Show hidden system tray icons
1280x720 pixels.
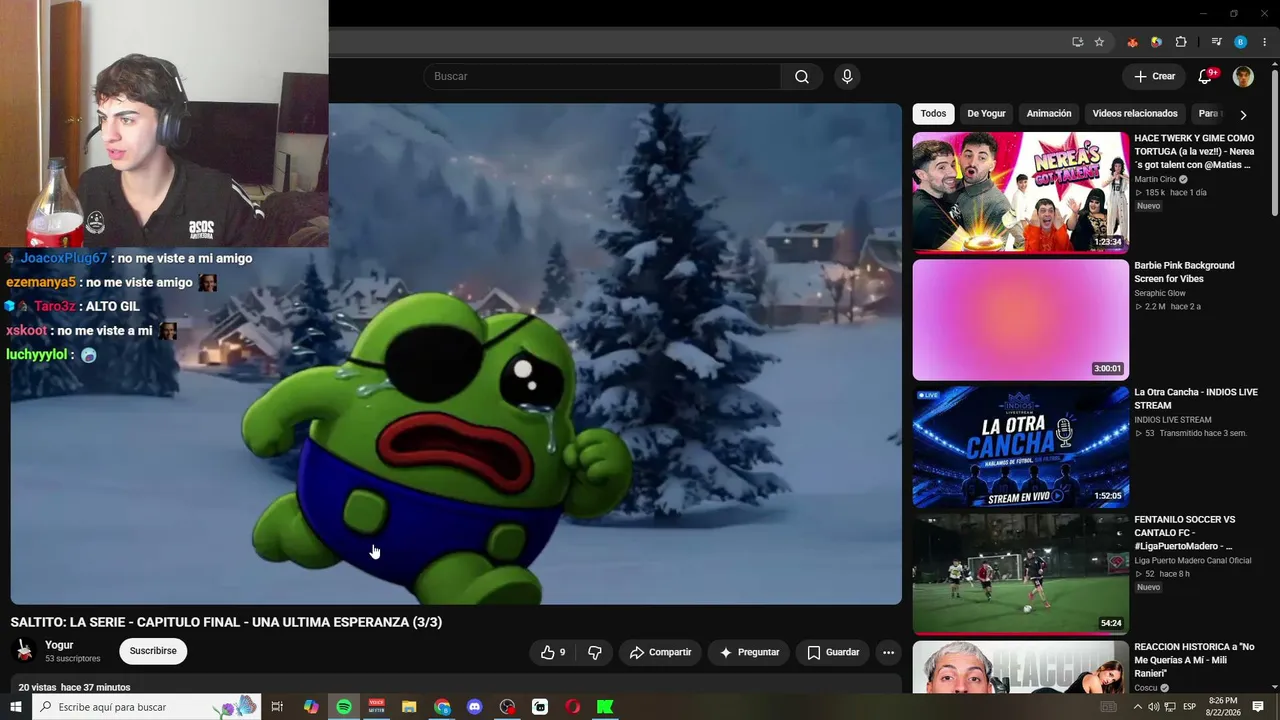[x=1136, y=707]
